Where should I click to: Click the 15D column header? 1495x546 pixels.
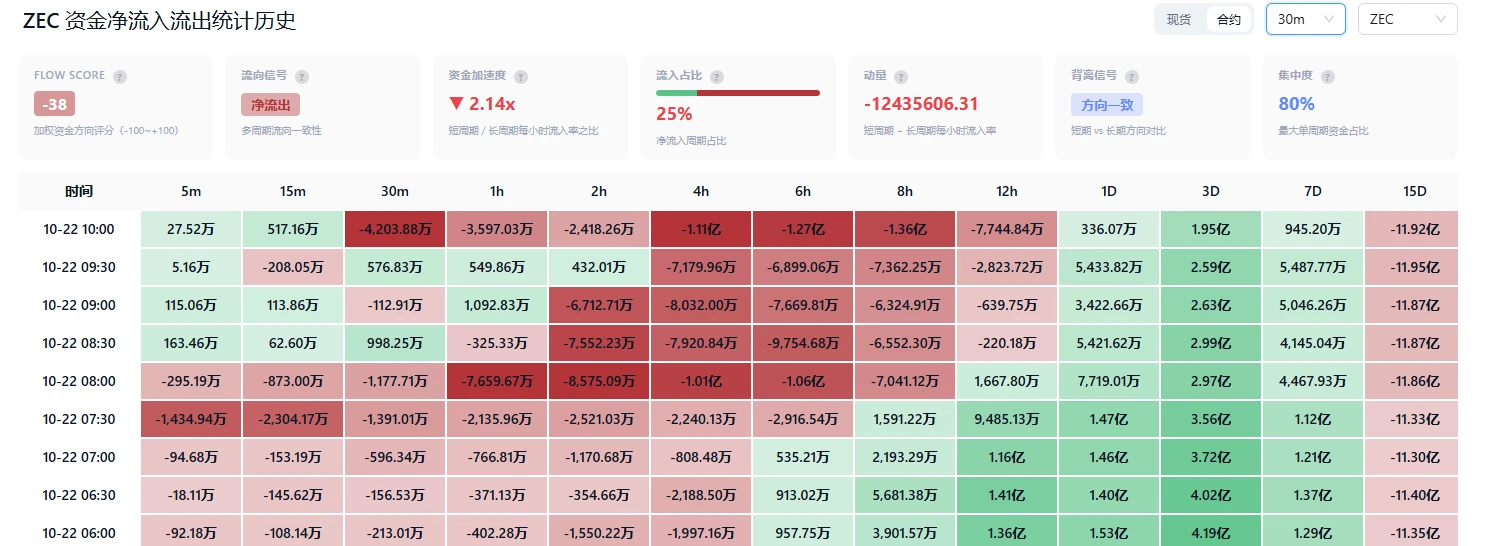point(1415,191)
